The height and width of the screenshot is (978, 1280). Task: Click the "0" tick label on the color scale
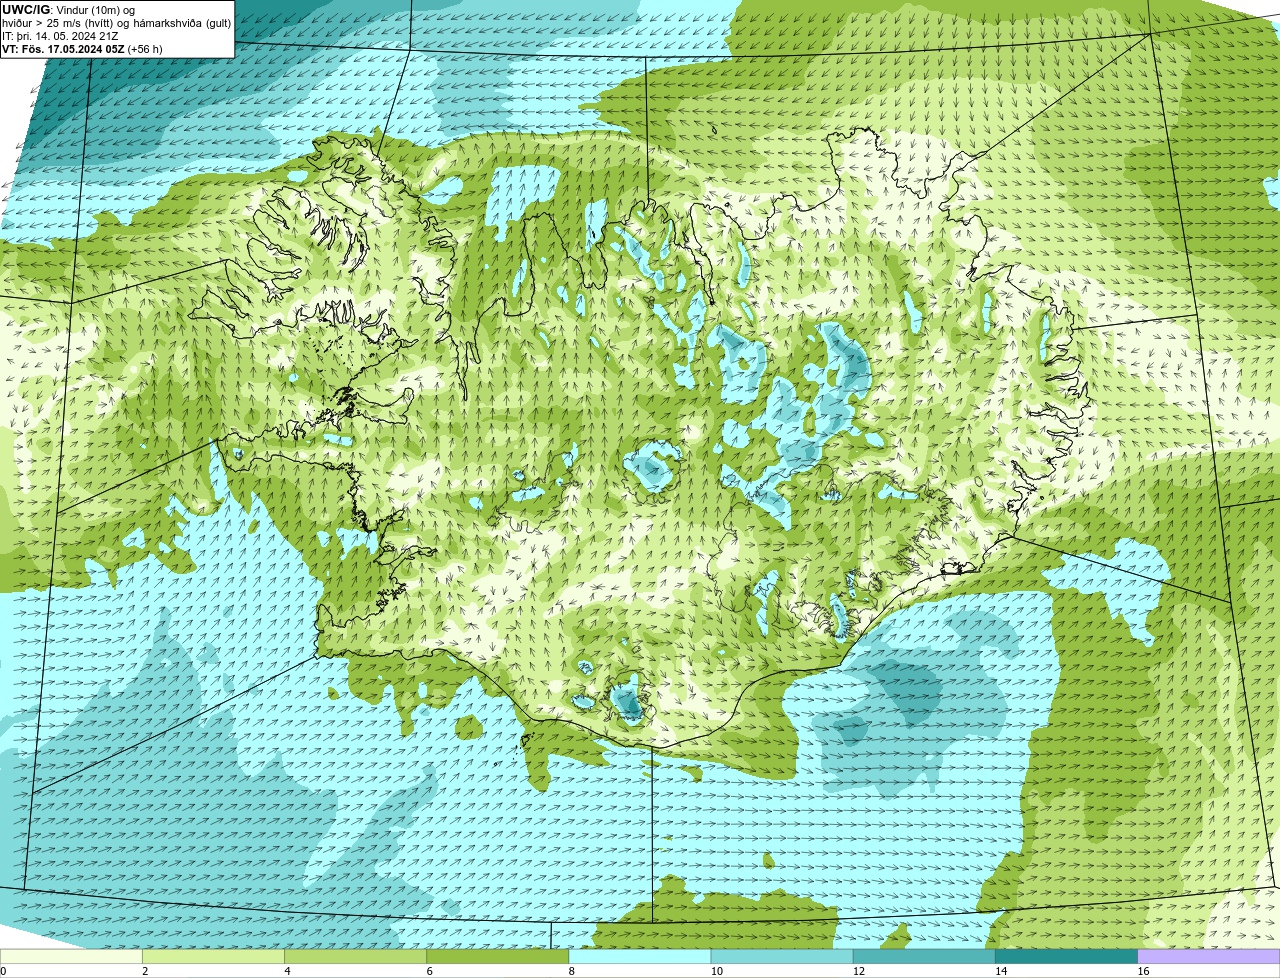[x=3, y=971]
